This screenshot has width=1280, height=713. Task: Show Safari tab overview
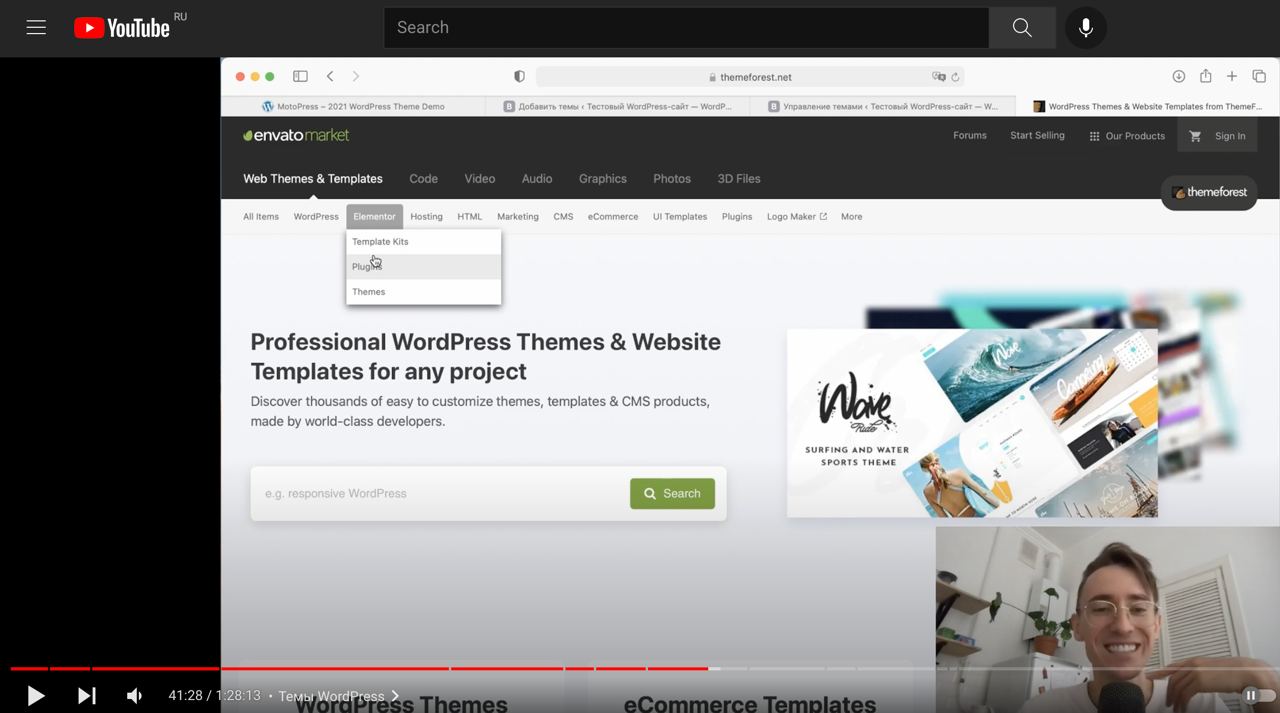1259,76
